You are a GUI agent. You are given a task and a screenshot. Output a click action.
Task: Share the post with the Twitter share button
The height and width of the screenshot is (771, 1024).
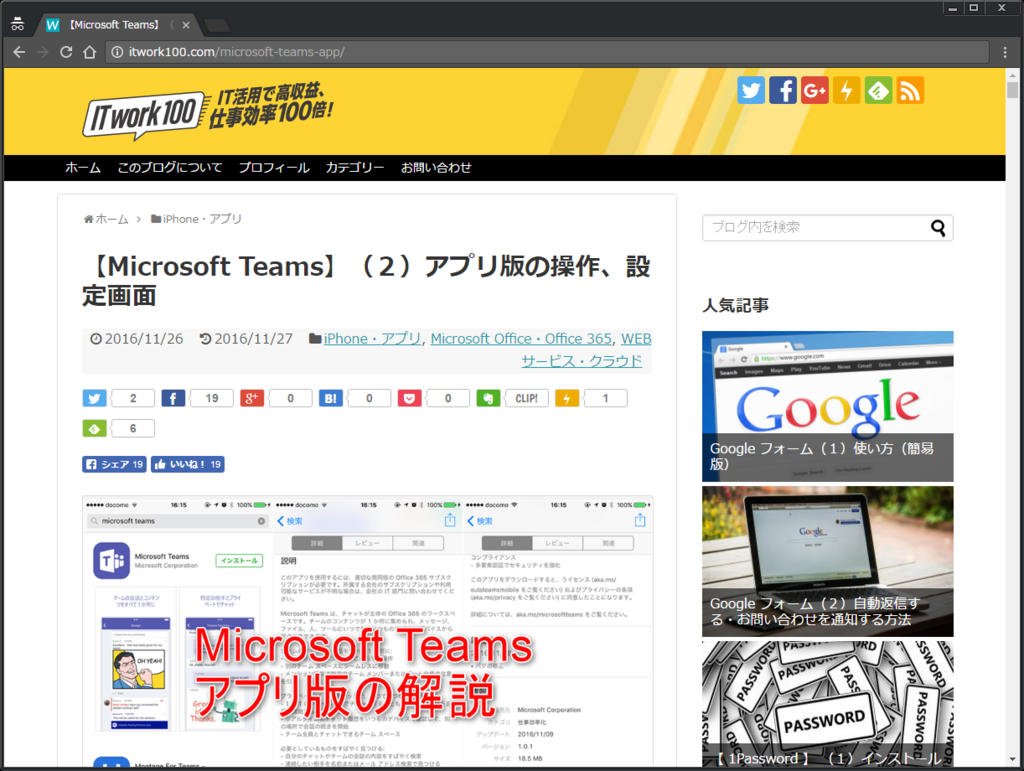tap(95, 398)
